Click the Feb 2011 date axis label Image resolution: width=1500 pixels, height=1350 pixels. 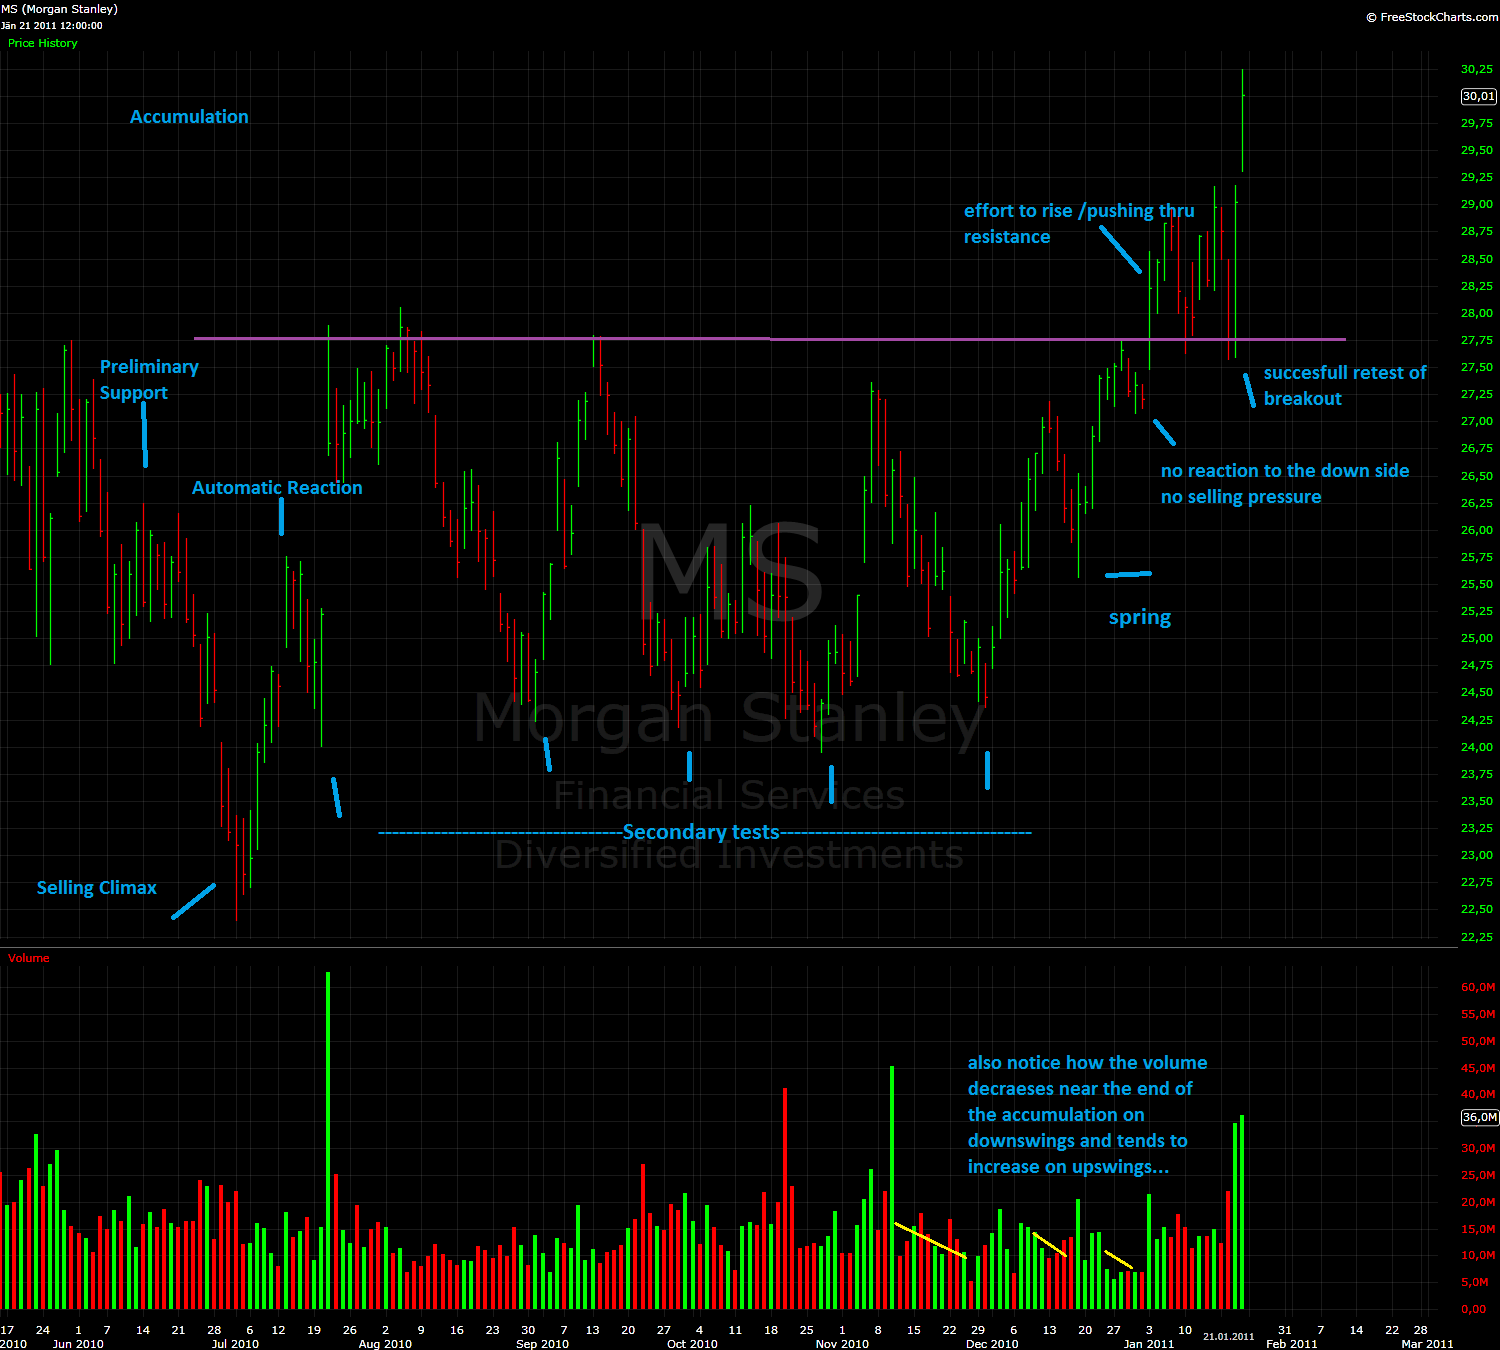pyautogui.click(x=1292, y=1344)
